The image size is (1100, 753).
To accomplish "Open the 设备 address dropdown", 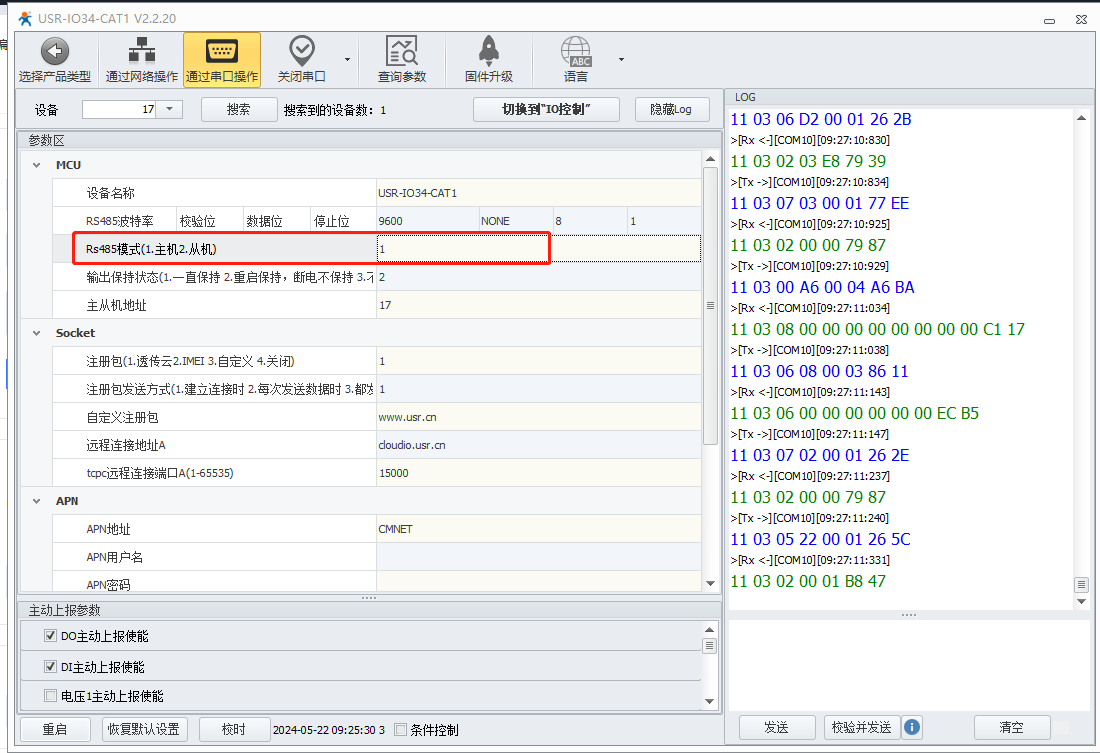I will (x=169, y=110).
